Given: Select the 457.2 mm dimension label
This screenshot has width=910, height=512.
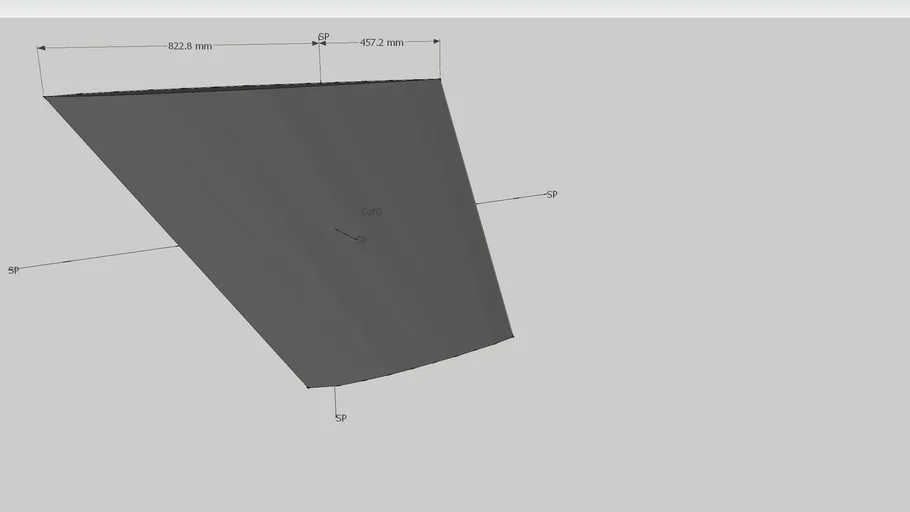Looking at the screenshot, I should pos(381,42).
